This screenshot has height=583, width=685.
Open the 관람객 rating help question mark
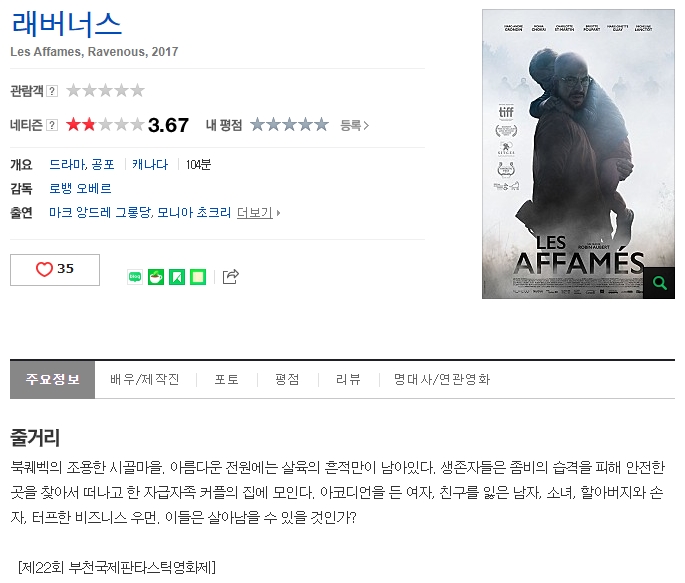52,91
